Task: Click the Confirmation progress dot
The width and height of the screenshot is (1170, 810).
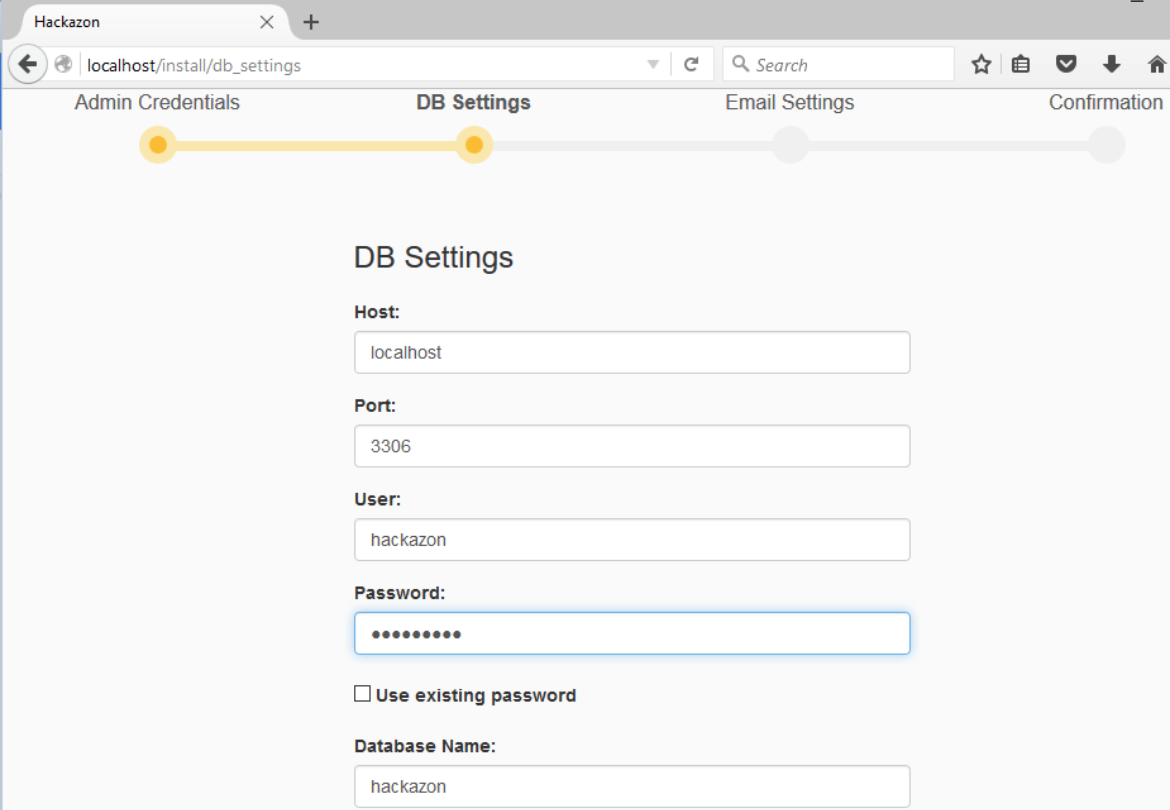Action: pyautogui.click(x=1107, y=145)
